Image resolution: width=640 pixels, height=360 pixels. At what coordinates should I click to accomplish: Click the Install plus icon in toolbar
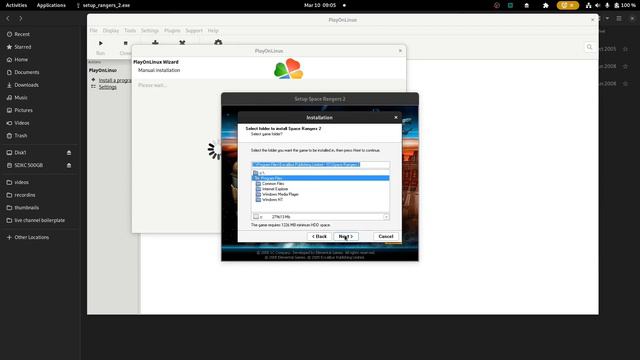155,42
